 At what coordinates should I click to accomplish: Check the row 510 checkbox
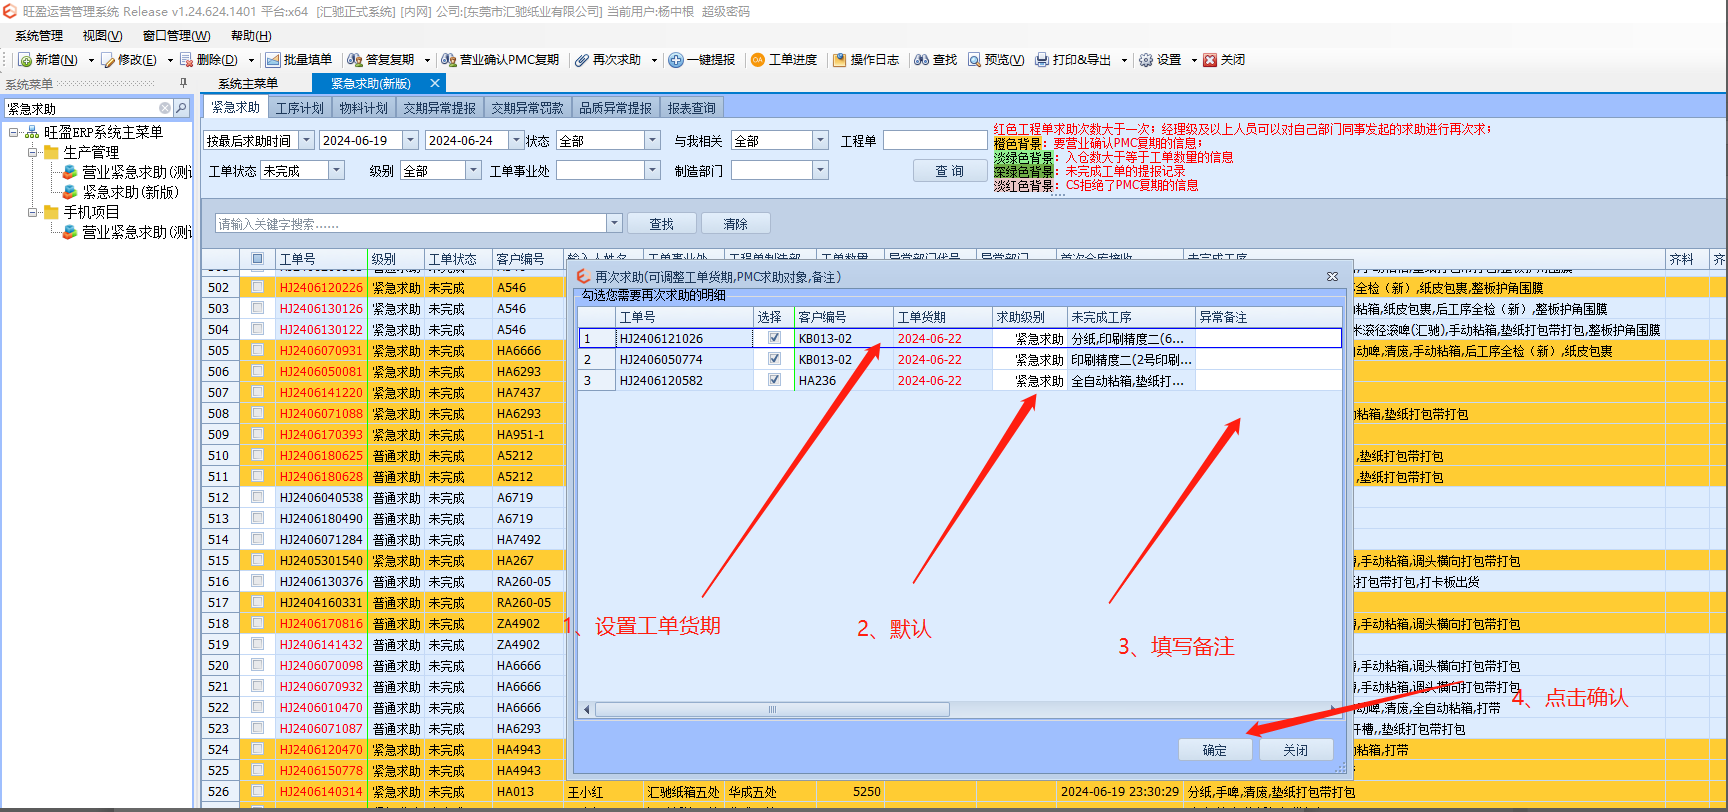[x=258, y=455]
